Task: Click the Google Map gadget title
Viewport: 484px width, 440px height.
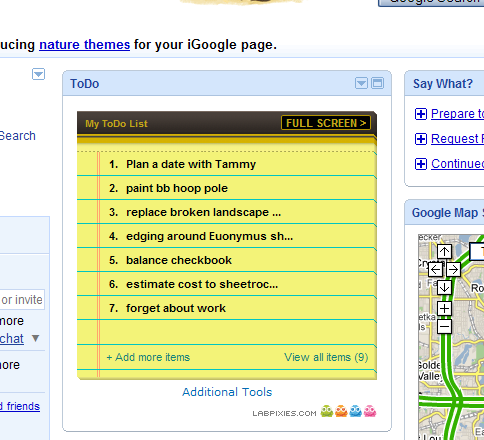Action: [447, 213]
